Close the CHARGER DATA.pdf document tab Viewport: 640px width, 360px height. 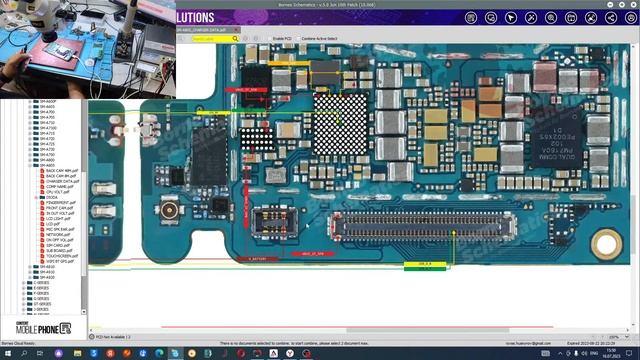pyautogui.click(x=236, y=30)
